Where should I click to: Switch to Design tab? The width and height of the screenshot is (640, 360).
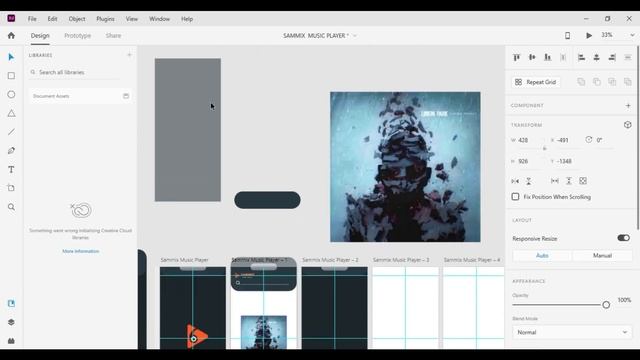tap(40, 36)
